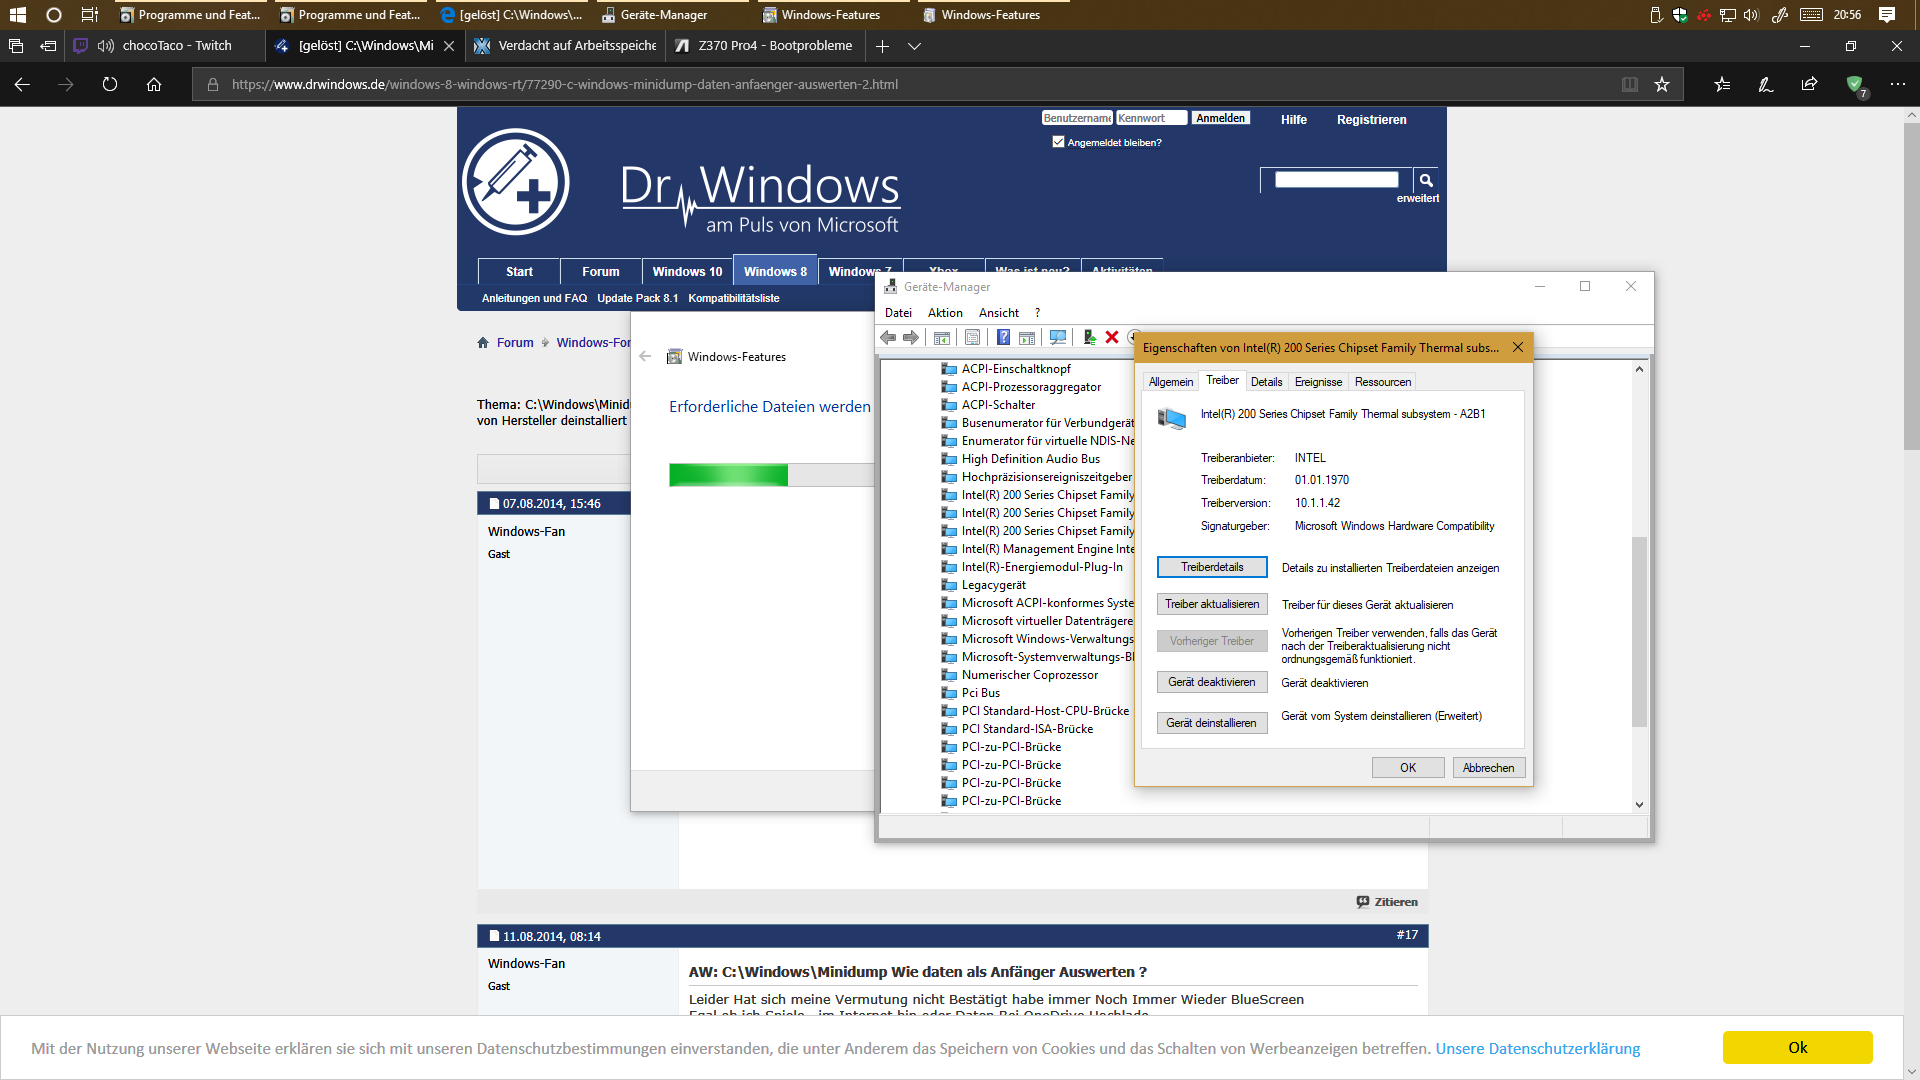This screenshot has width=1920, height=1080.
Task: Click the update driver toolbar icon
Action: (x=1089, y=338)
